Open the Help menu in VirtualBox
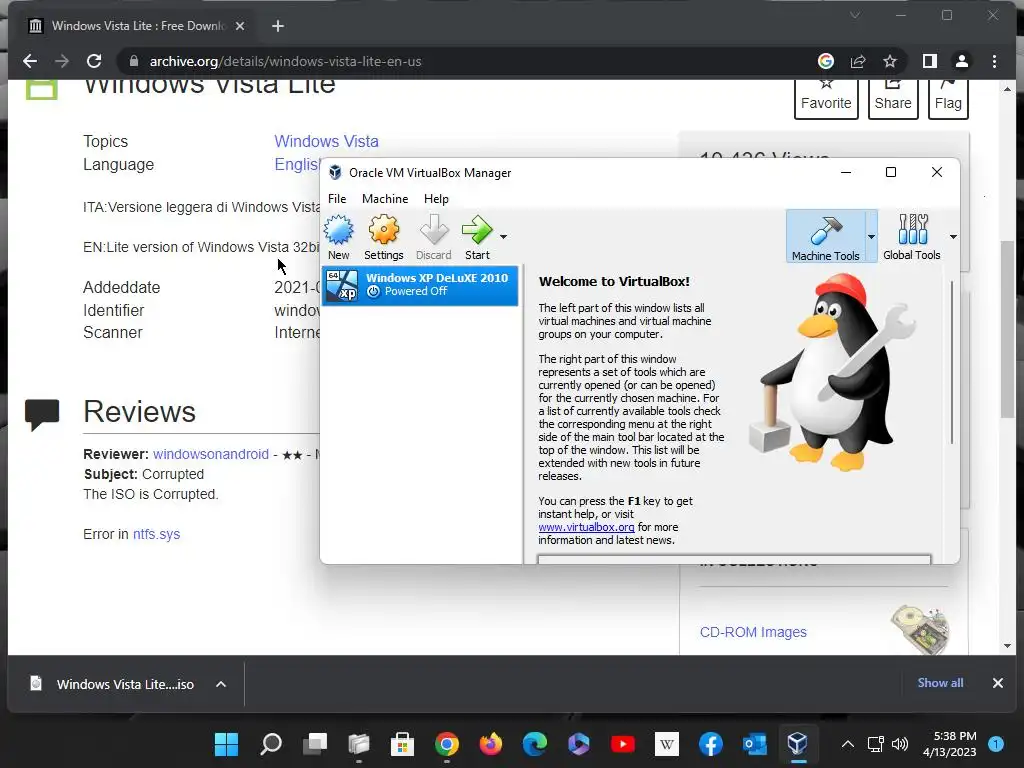This screenshot has width=1024, height=768. coord(436,199)
